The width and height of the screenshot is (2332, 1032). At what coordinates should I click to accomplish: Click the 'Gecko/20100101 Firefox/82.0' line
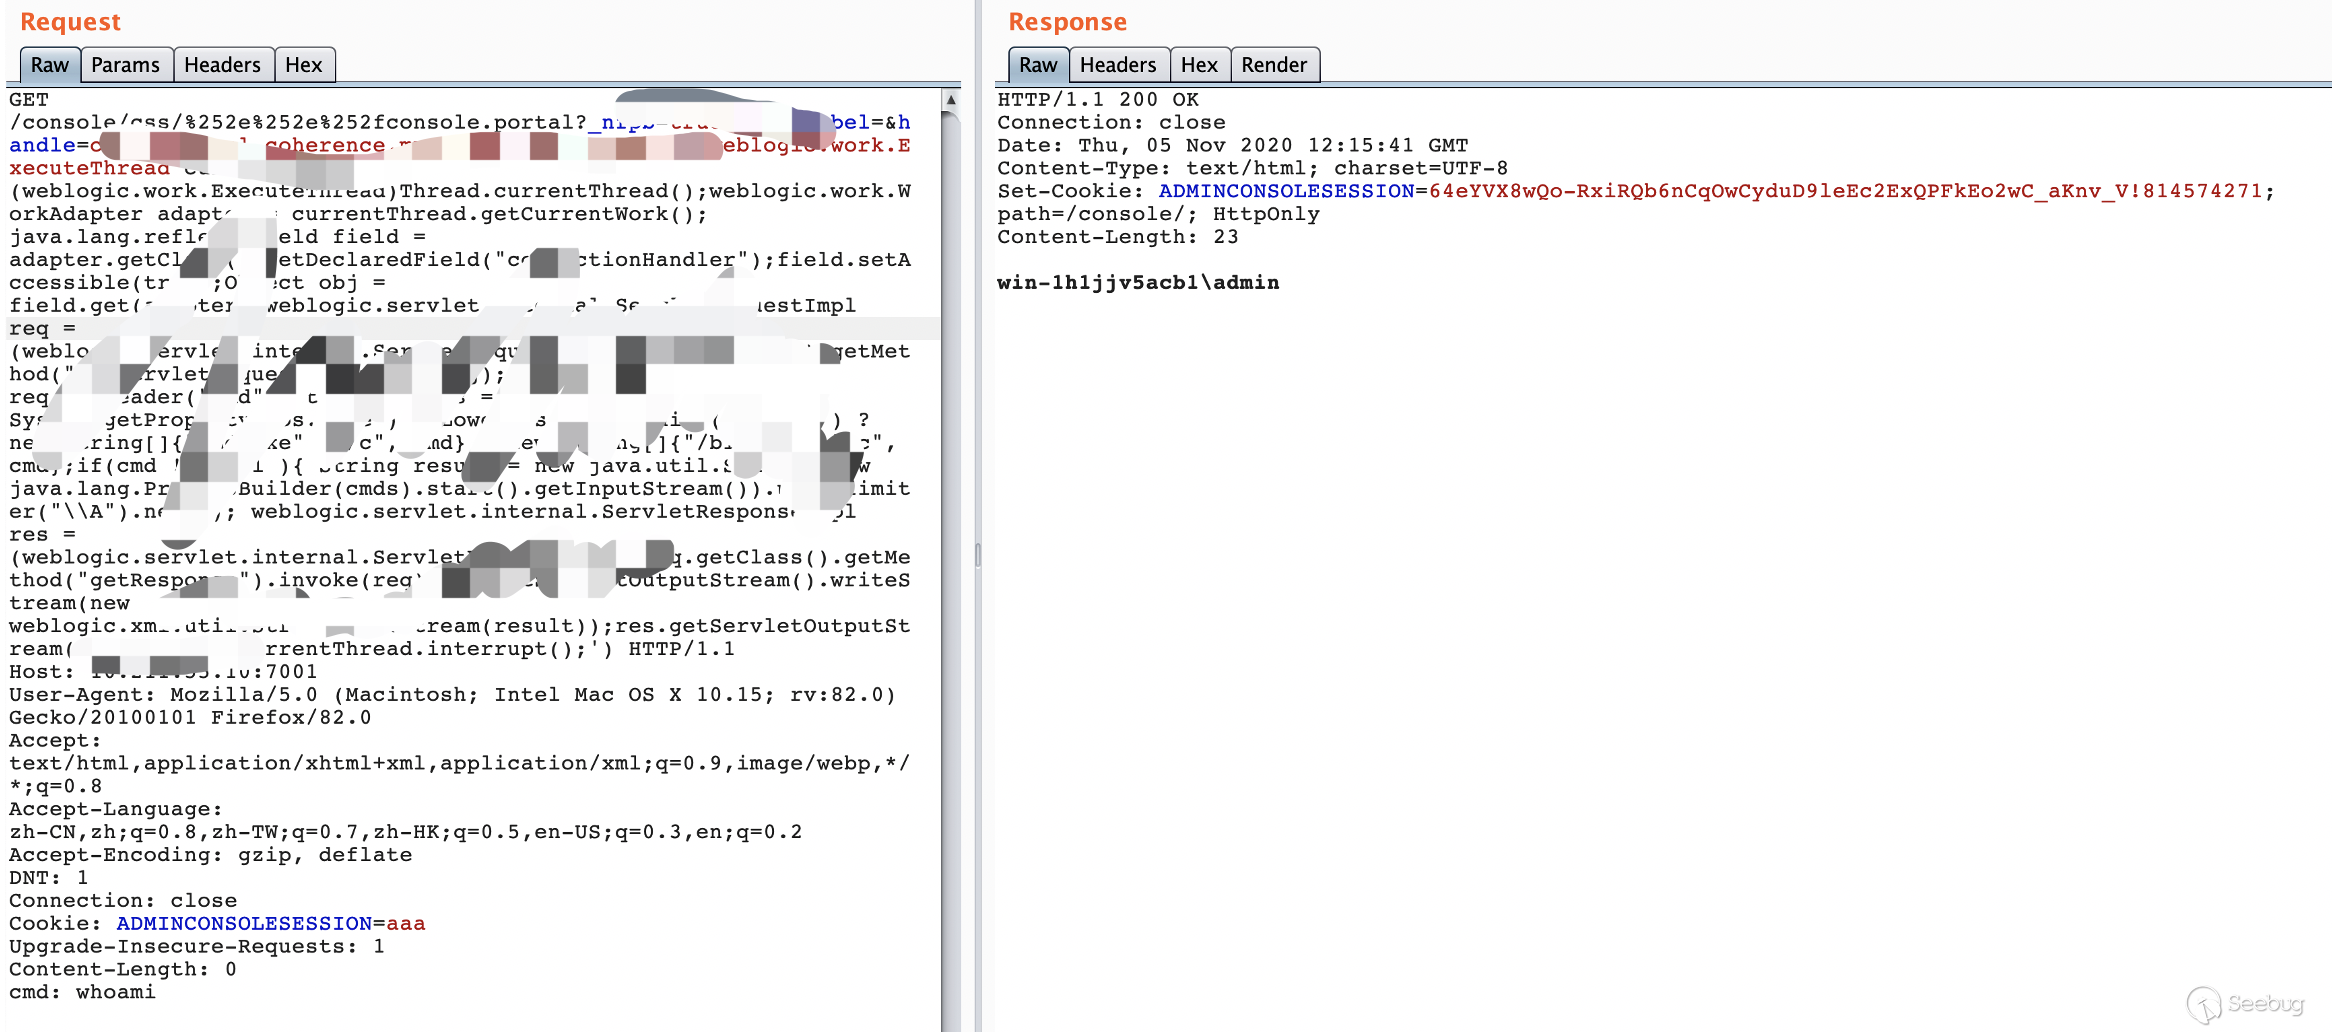point(190,718)
